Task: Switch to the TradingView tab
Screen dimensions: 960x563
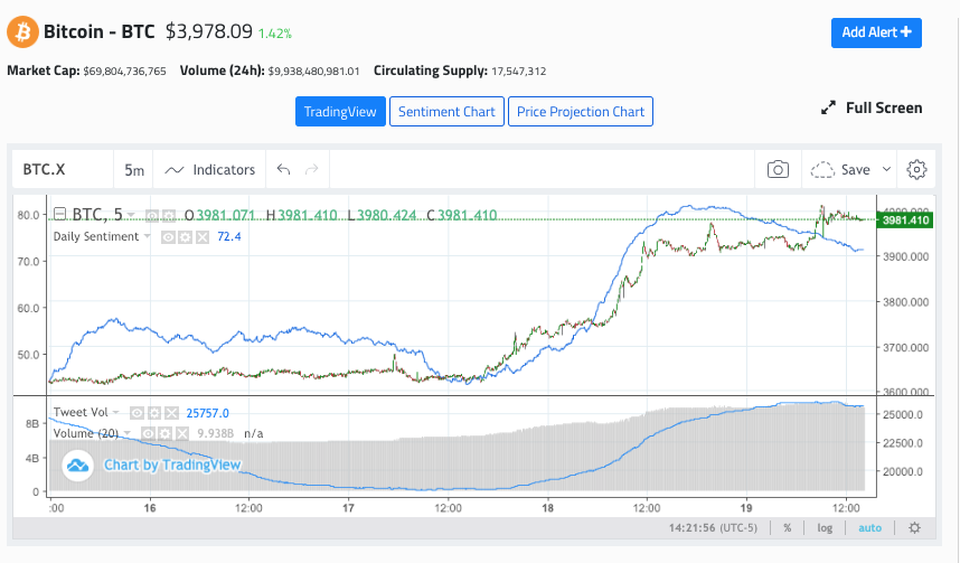Action: (340, 111)
